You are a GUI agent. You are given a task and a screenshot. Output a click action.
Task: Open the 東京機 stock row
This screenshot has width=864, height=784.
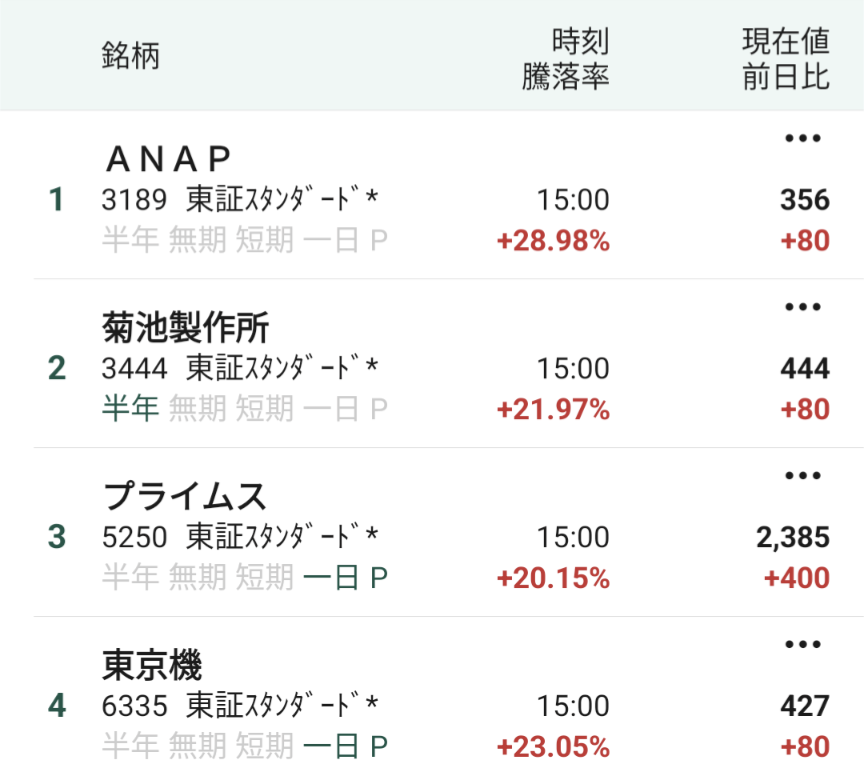[x=152, y=665]
